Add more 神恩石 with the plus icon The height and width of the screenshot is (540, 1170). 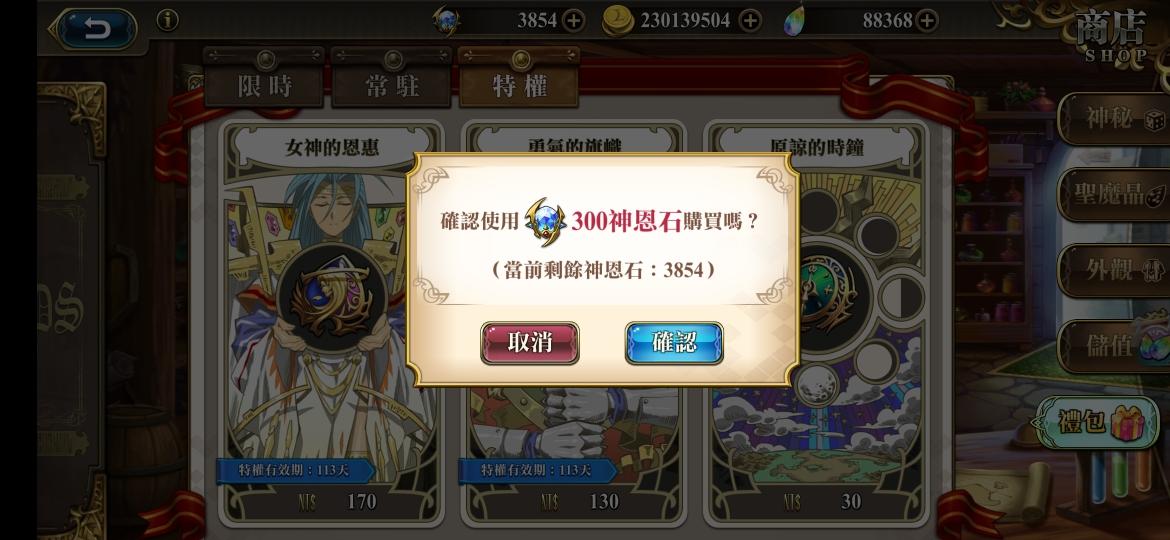pos(573,21)
